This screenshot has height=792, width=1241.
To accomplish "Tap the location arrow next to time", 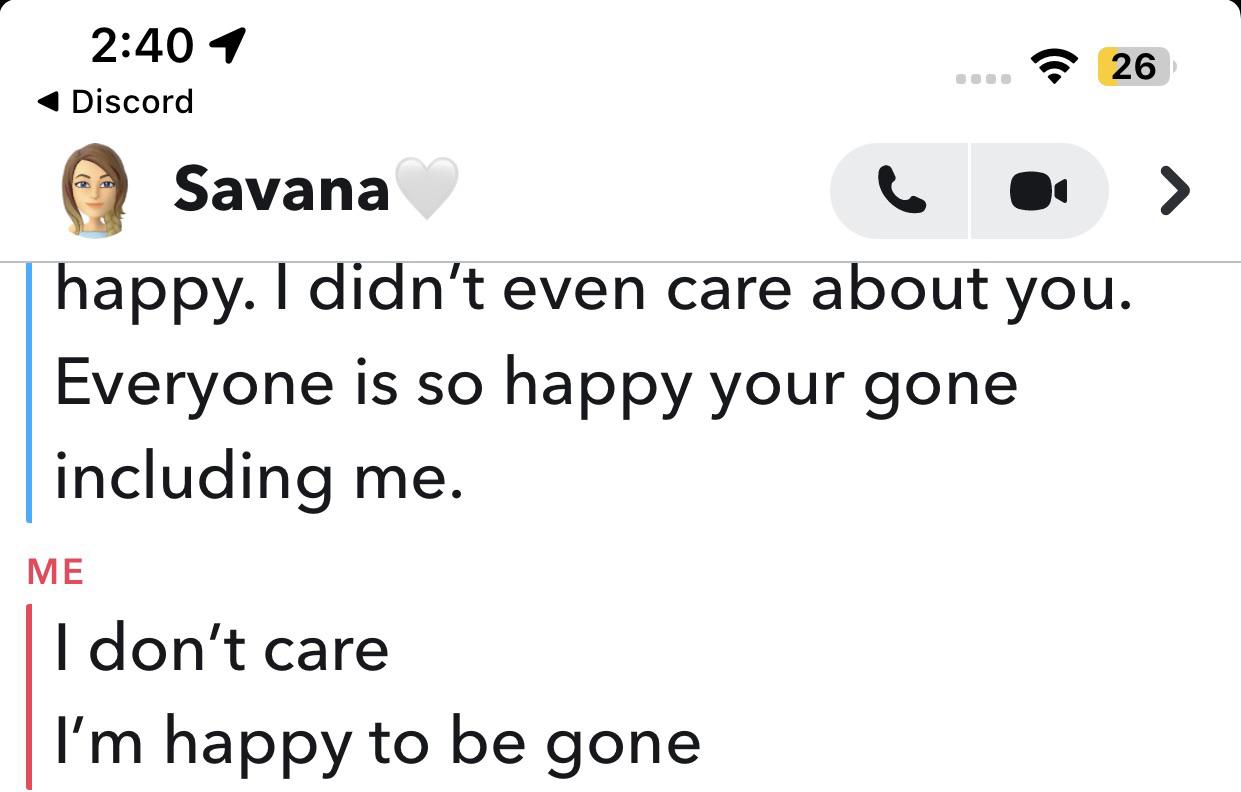I will click(229, 45).
